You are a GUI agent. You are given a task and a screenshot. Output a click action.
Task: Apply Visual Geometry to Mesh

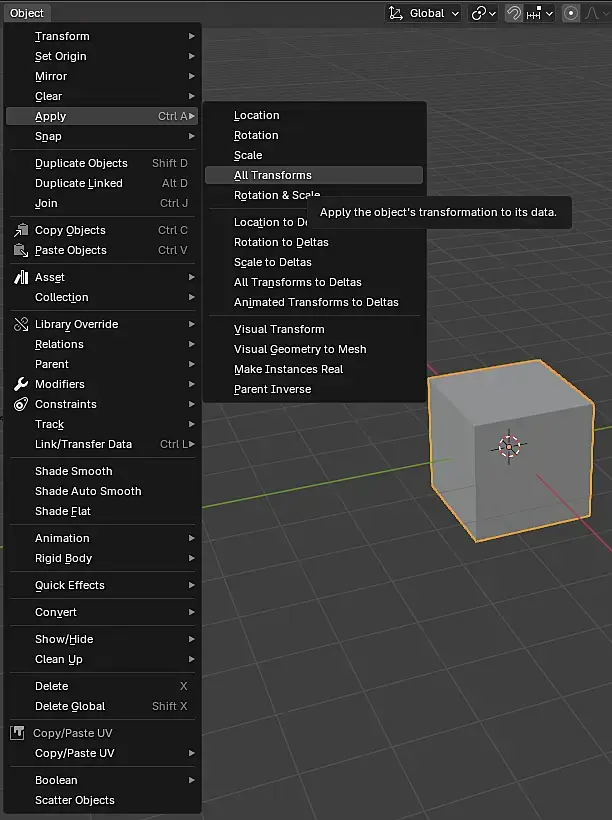[x=314, y=349]
